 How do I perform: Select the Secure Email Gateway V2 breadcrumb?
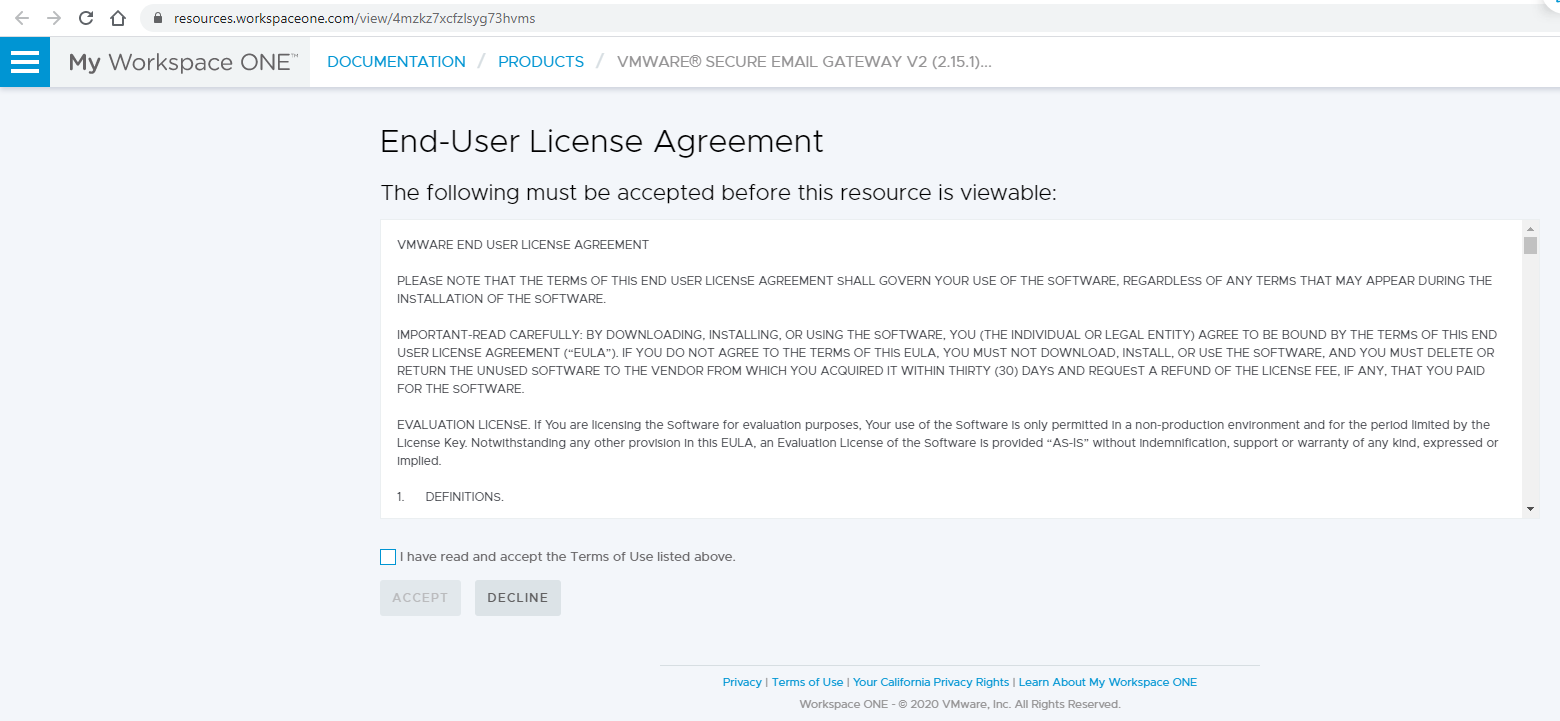coord(804,62)
